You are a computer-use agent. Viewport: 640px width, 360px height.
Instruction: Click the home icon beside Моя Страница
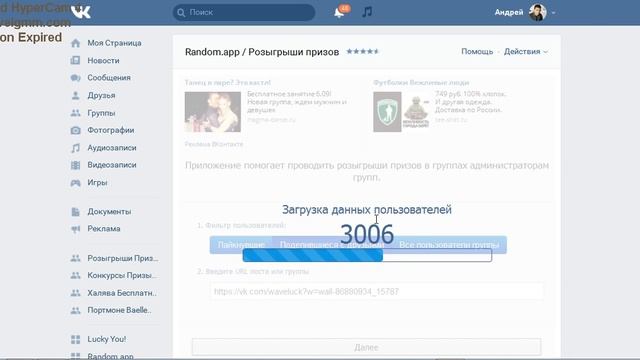coord(76,43)
